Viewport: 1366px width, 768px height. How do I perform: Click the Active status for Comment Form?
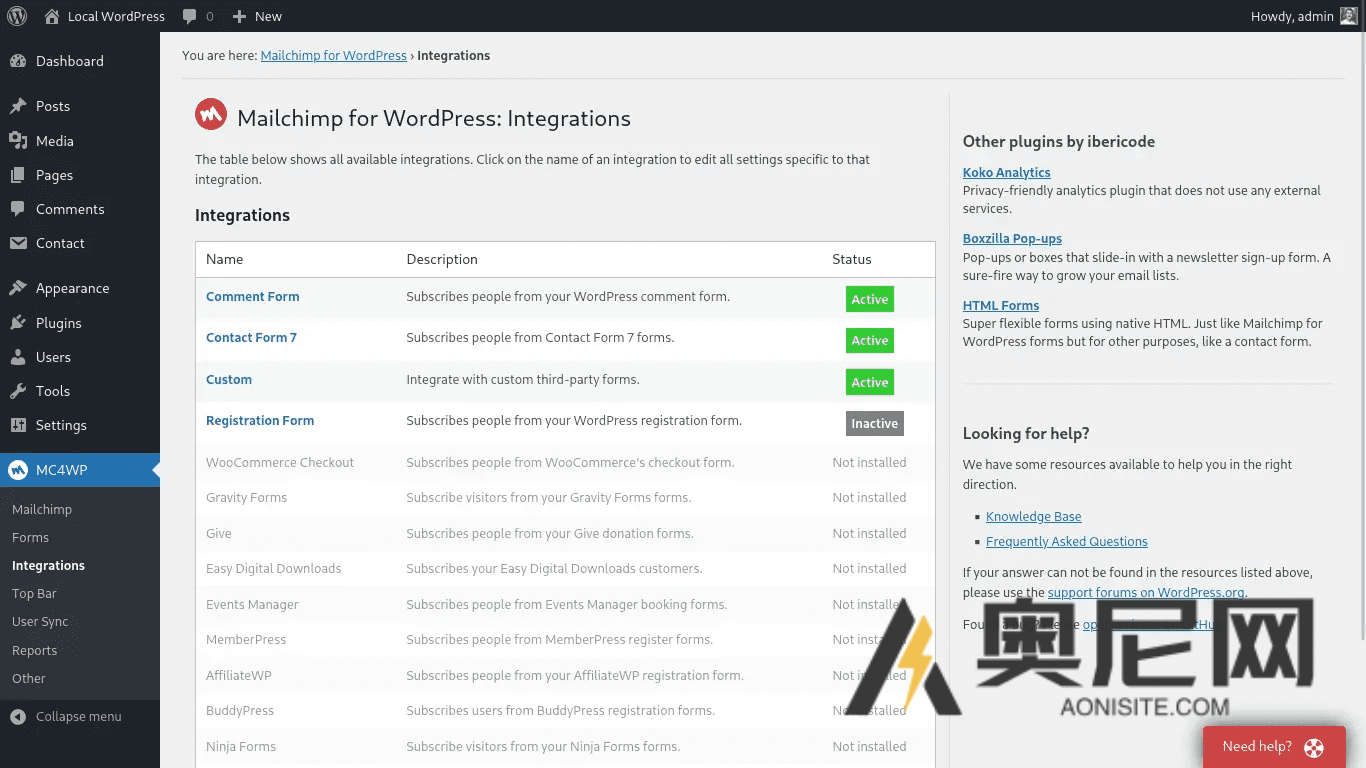point(869,299)
